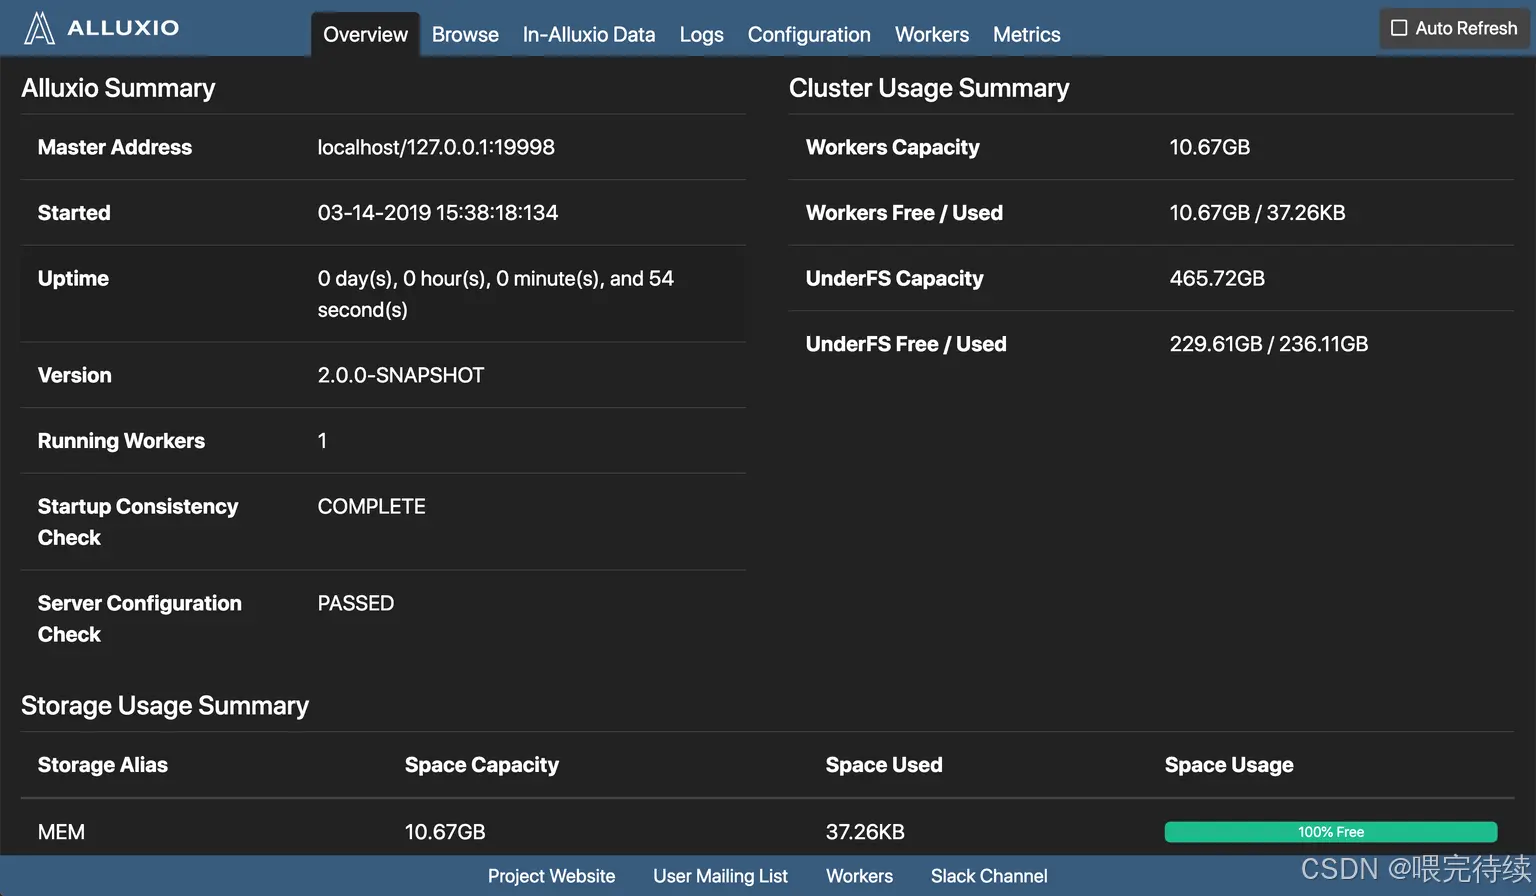Click the UnderFS Free / Used label

(906, 344)
